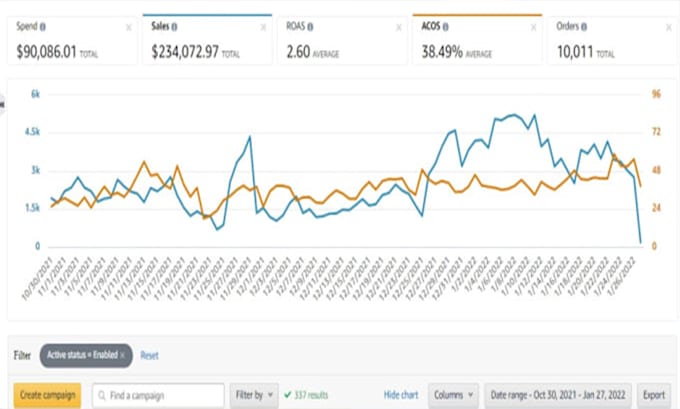The image size is (680, 409).
Task: Remove the Spend metric card
Action: (129, 27)
